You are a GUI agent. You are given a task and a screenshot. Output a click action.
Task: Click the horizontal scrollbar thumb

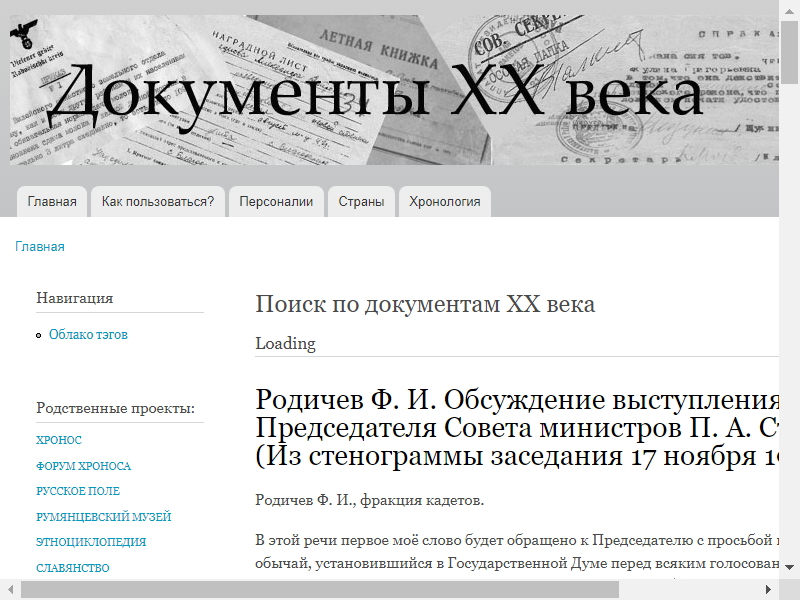(320, 590)
